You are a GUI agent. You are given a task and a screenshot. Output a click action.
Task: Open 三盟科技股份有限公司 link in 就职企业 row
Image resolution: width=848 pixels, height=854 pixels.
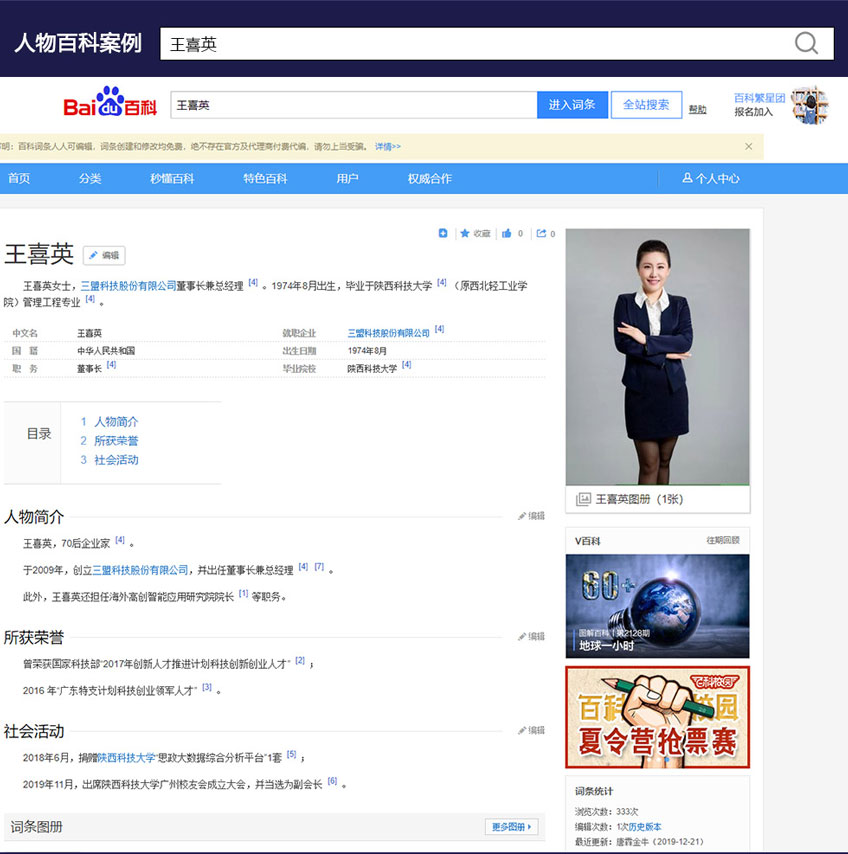pos(388,333)
